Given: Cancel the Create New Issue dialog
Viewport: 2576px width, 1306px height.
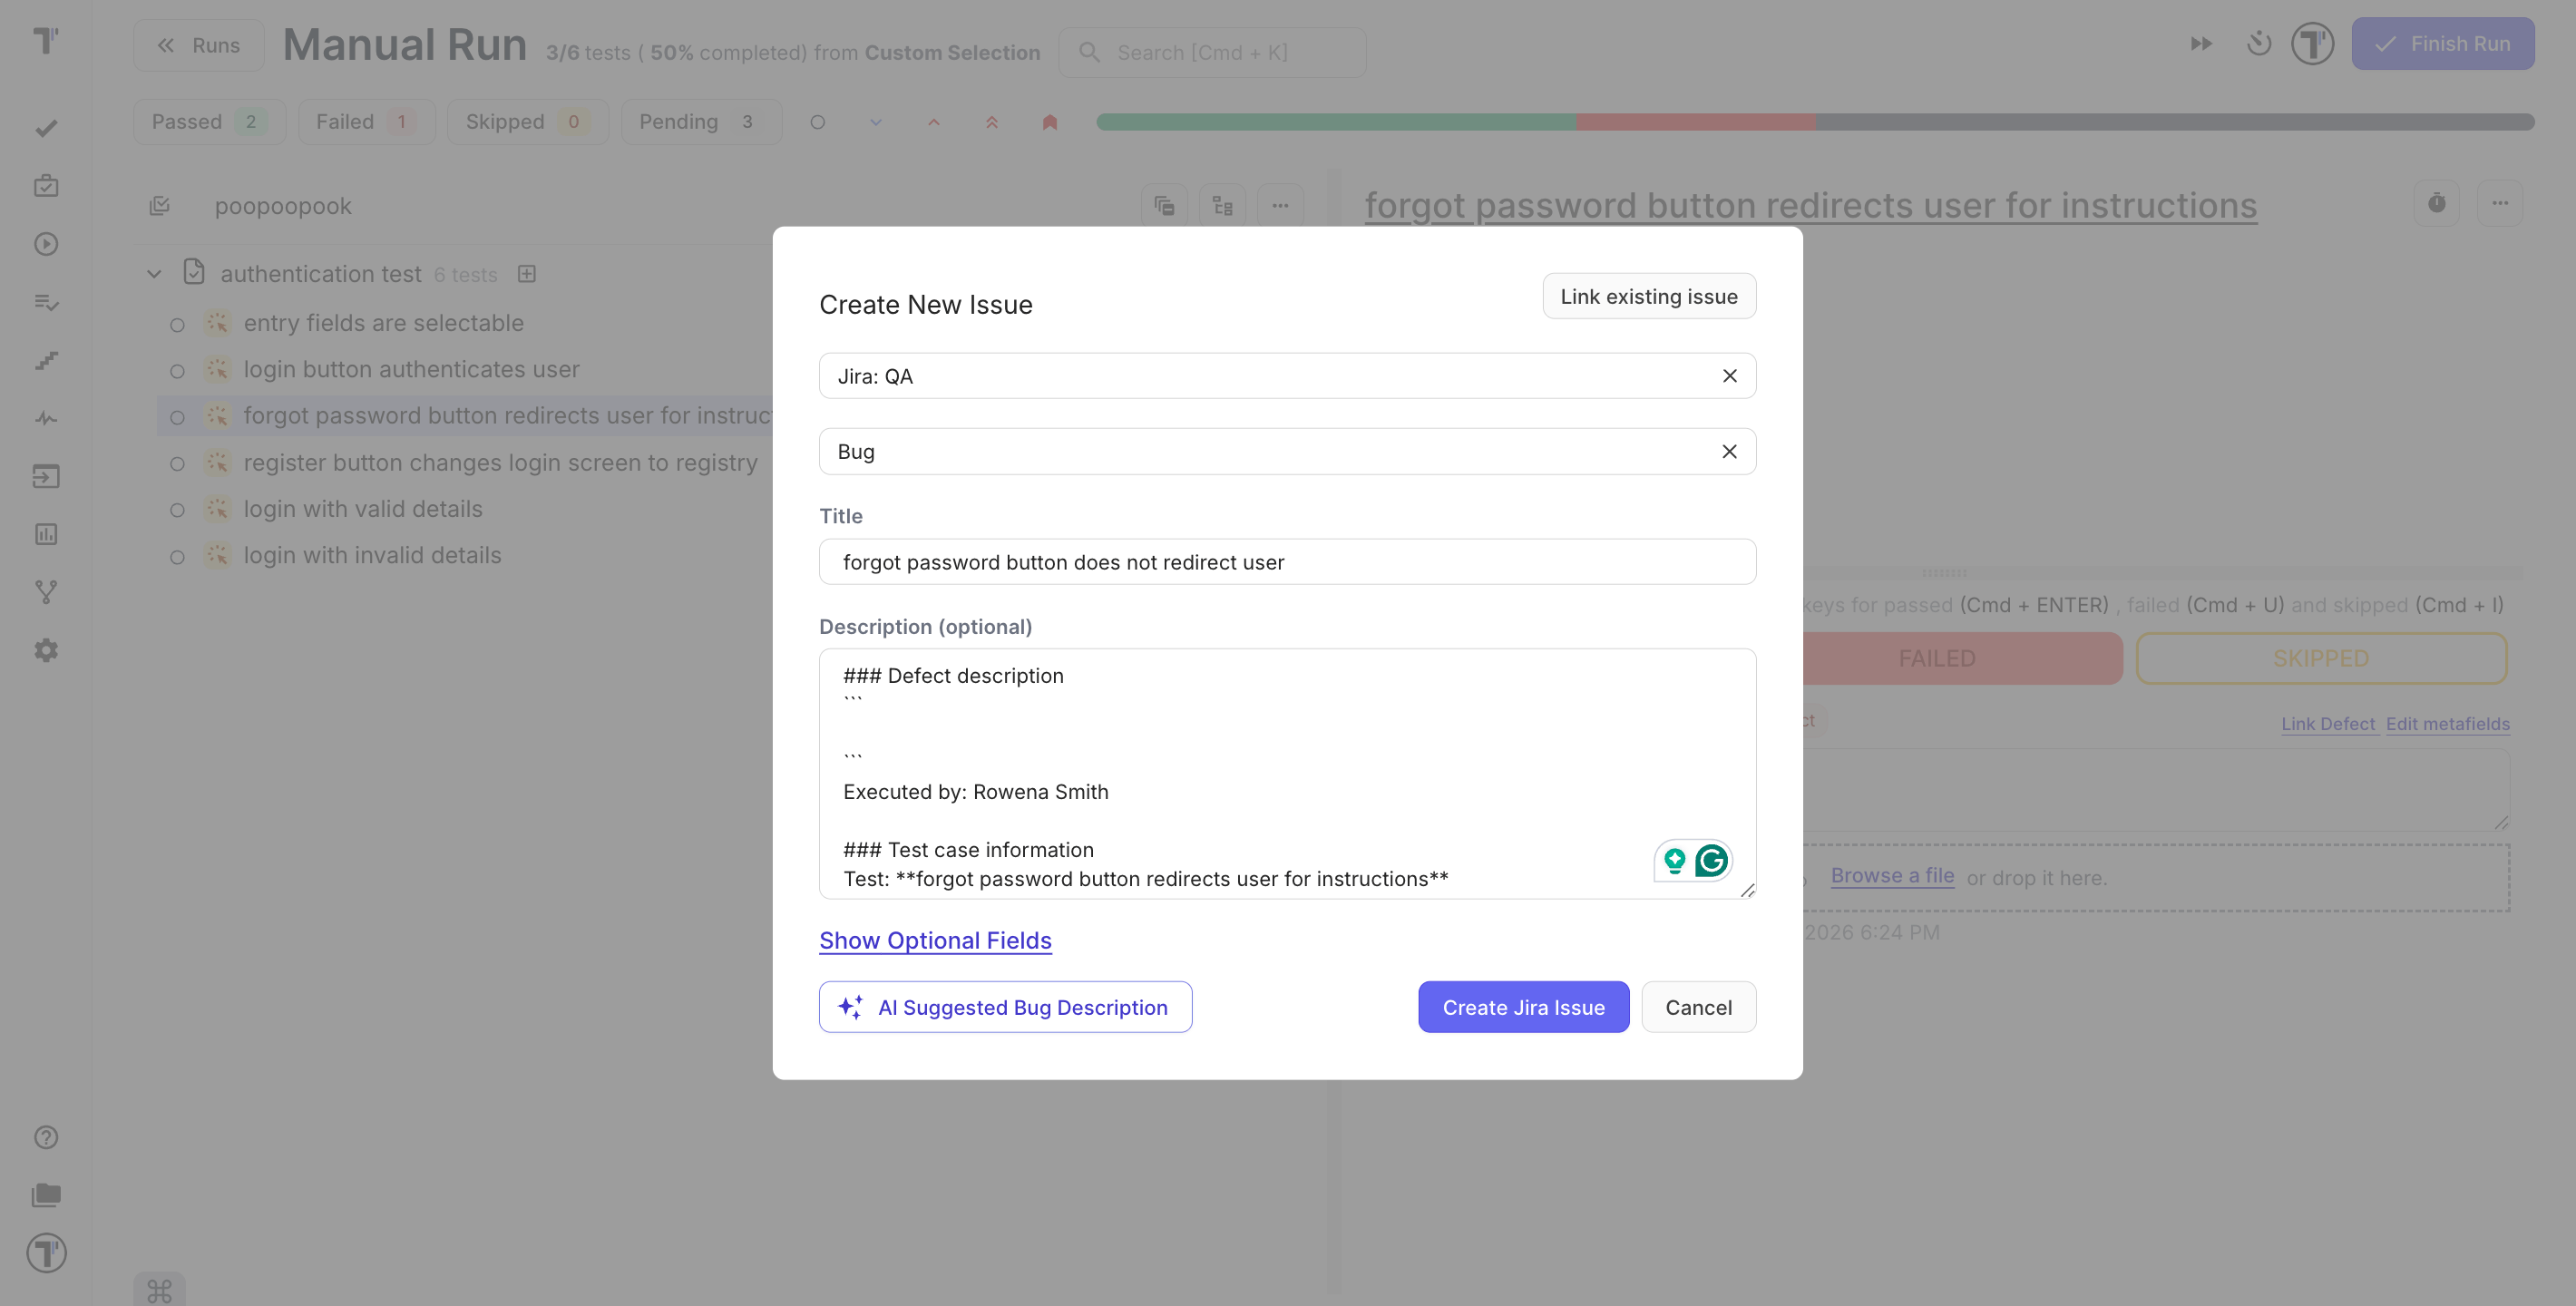Looking at the screenshot, I should click(1698, 1007).
